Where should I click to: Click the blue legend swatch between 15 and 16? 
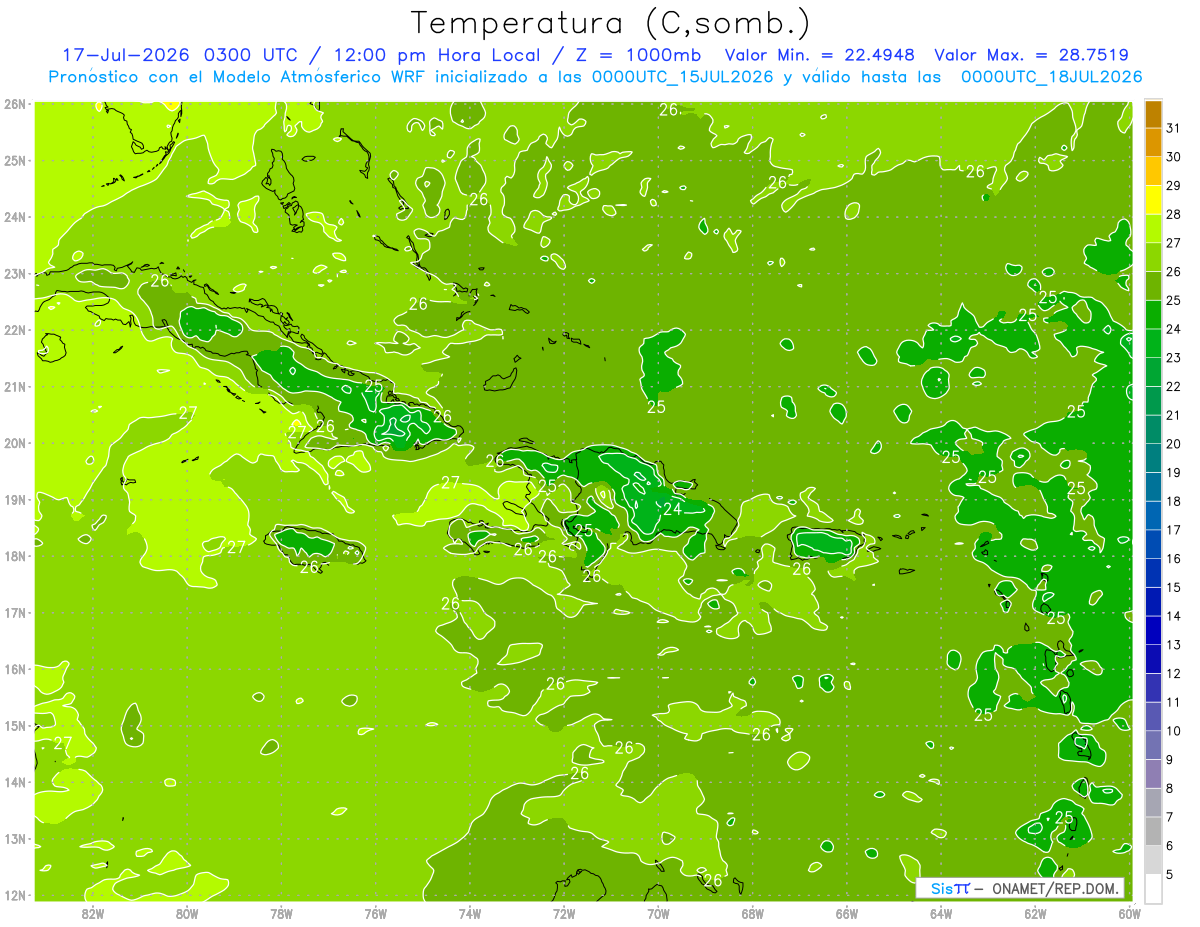(1153, 573)
